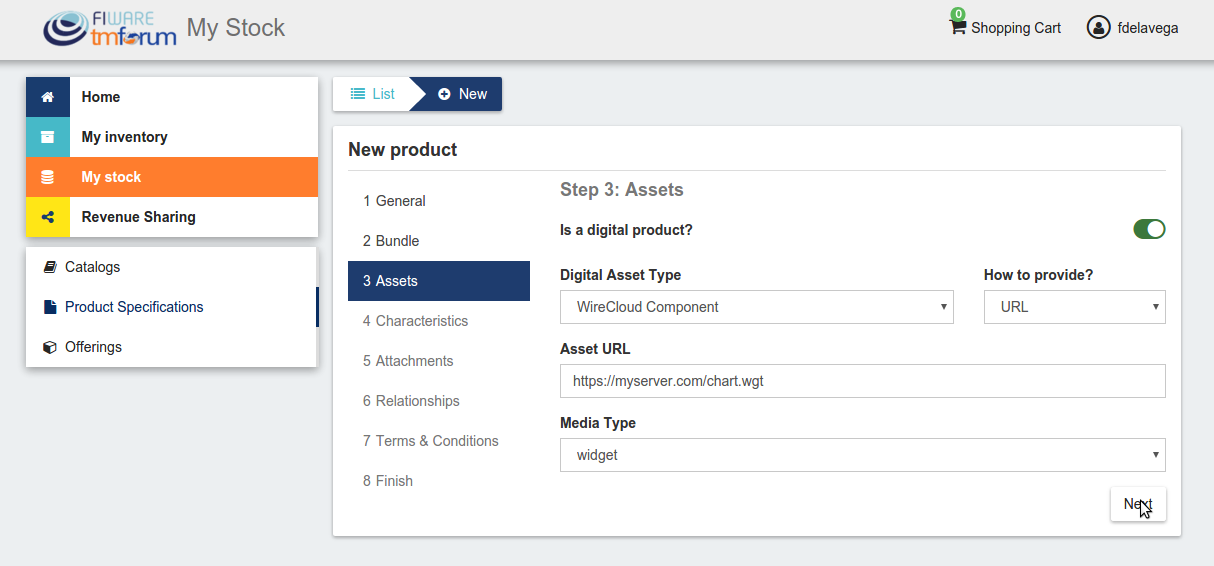Click the My stock database icon
Viewport: 1214px width, 566px height.
[47, 177]
